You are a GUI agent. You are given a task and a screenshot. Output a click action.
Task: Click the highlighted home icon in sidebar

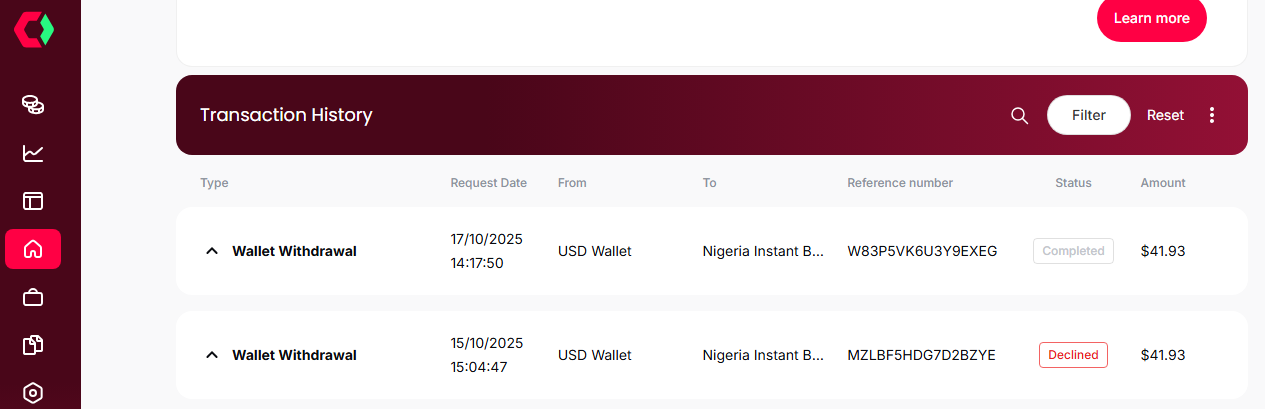coord(33,249)
